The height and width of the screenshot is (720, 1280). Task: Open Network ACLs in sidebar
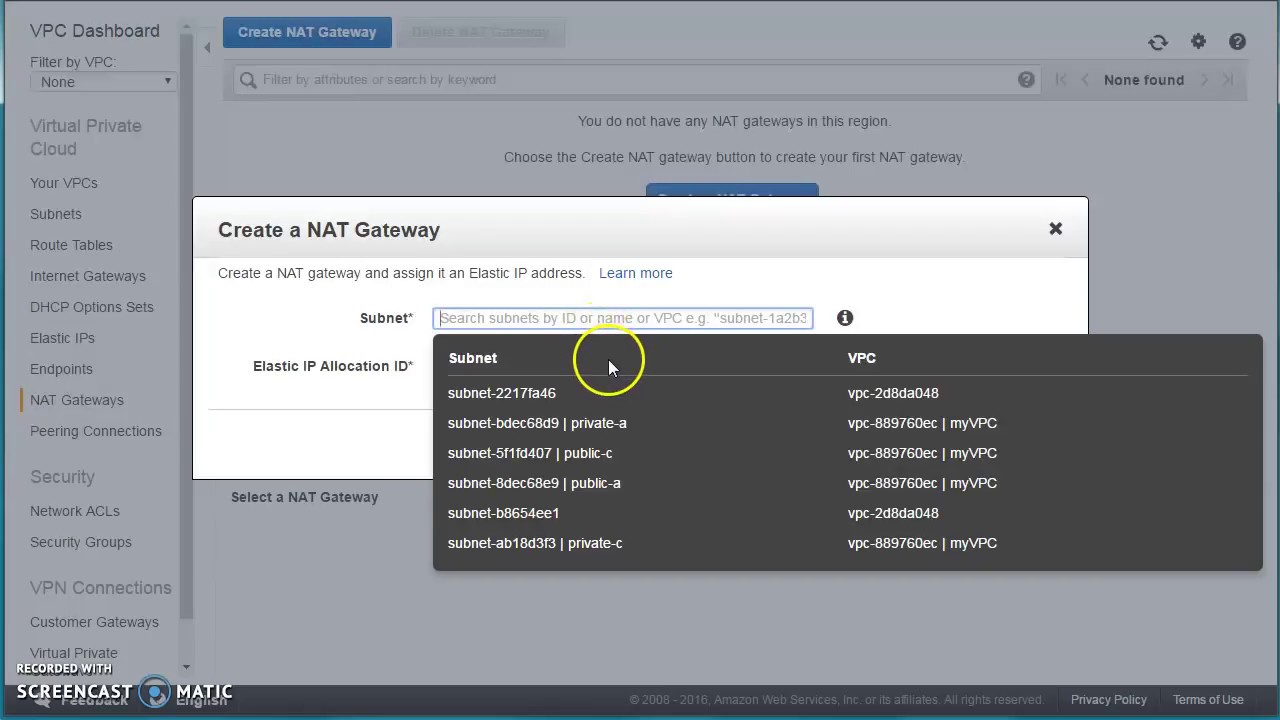point(75,511)
